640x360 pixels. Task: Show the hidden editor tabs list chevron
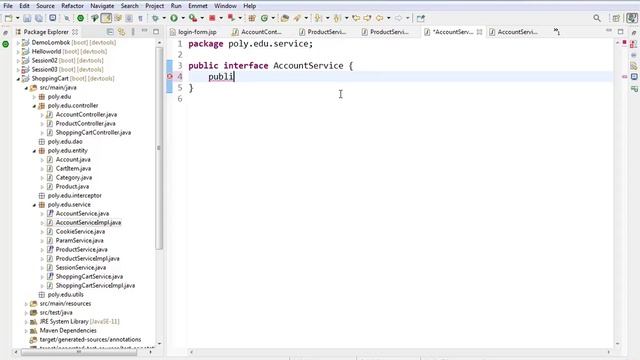pos(557,32)
